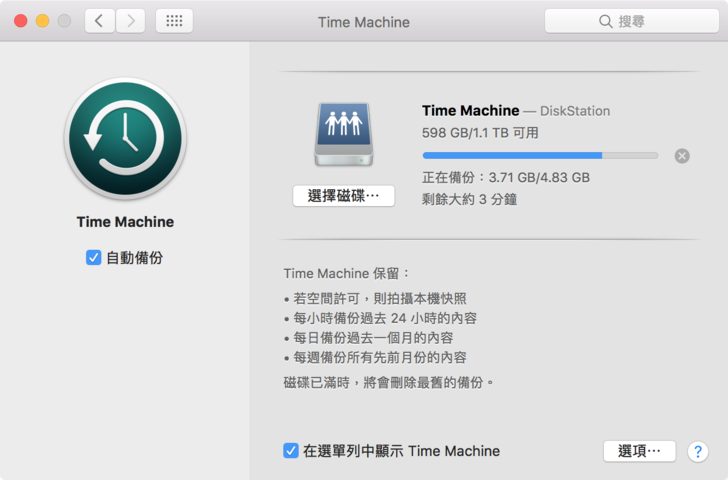Click the forward navigation arrow
This screenshot has width=728, height=480.
131,21
